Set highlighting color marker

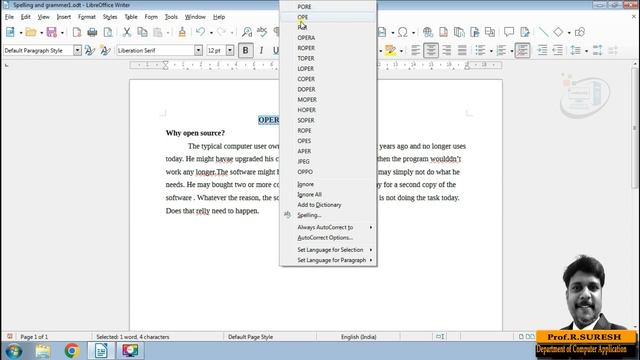390,50
